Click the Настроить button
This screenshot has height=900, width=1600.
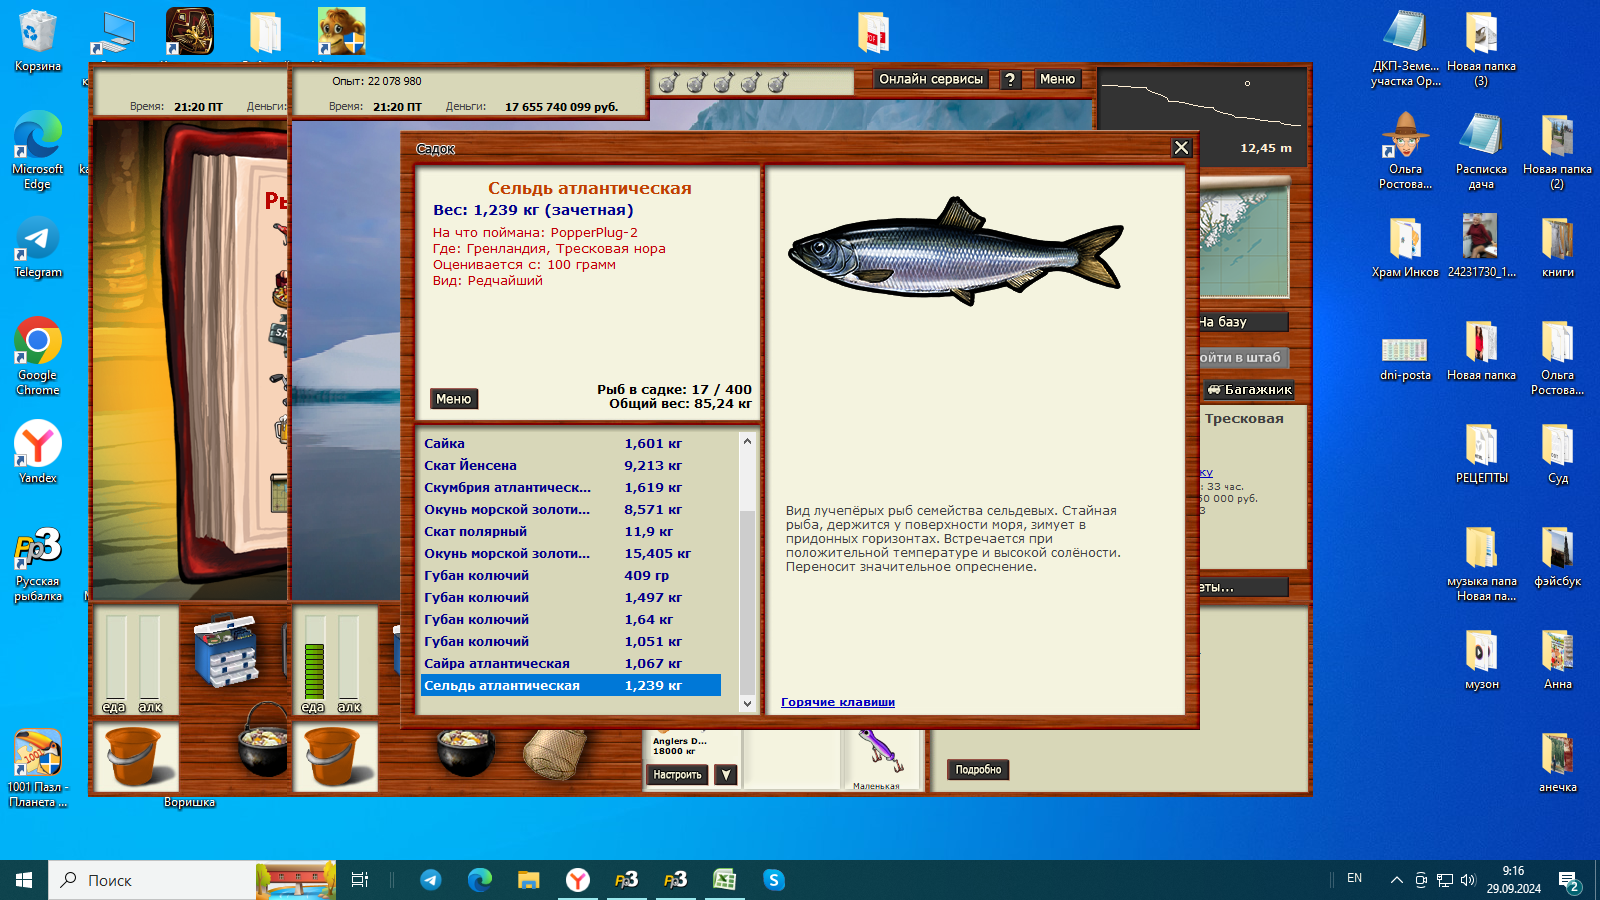[677, 775]
